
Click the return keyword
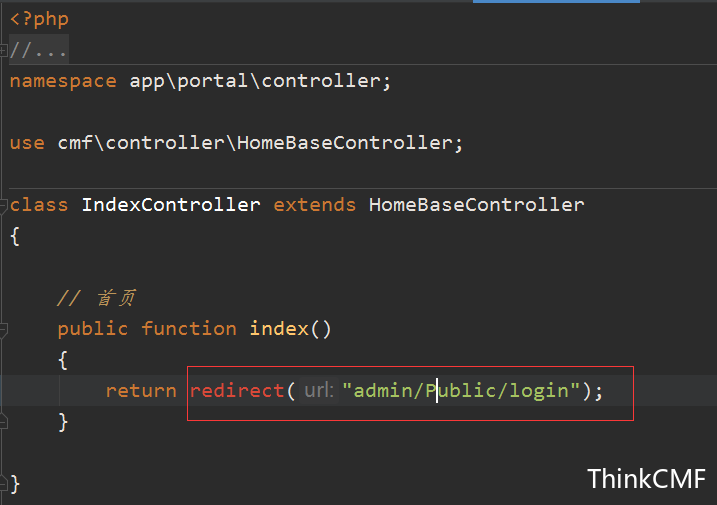[141, 391]
